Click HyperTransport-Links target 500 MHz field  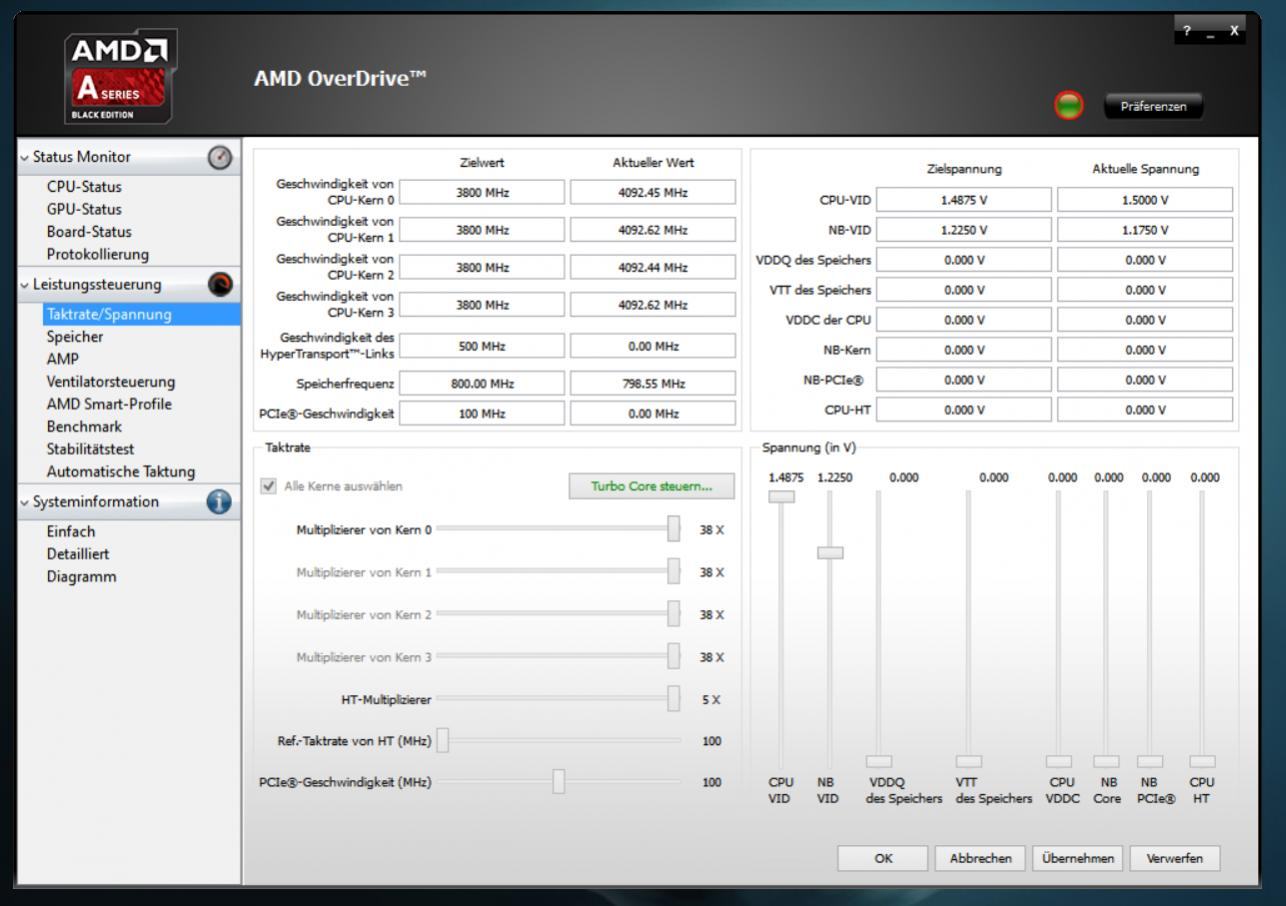(x=482, y=346)
